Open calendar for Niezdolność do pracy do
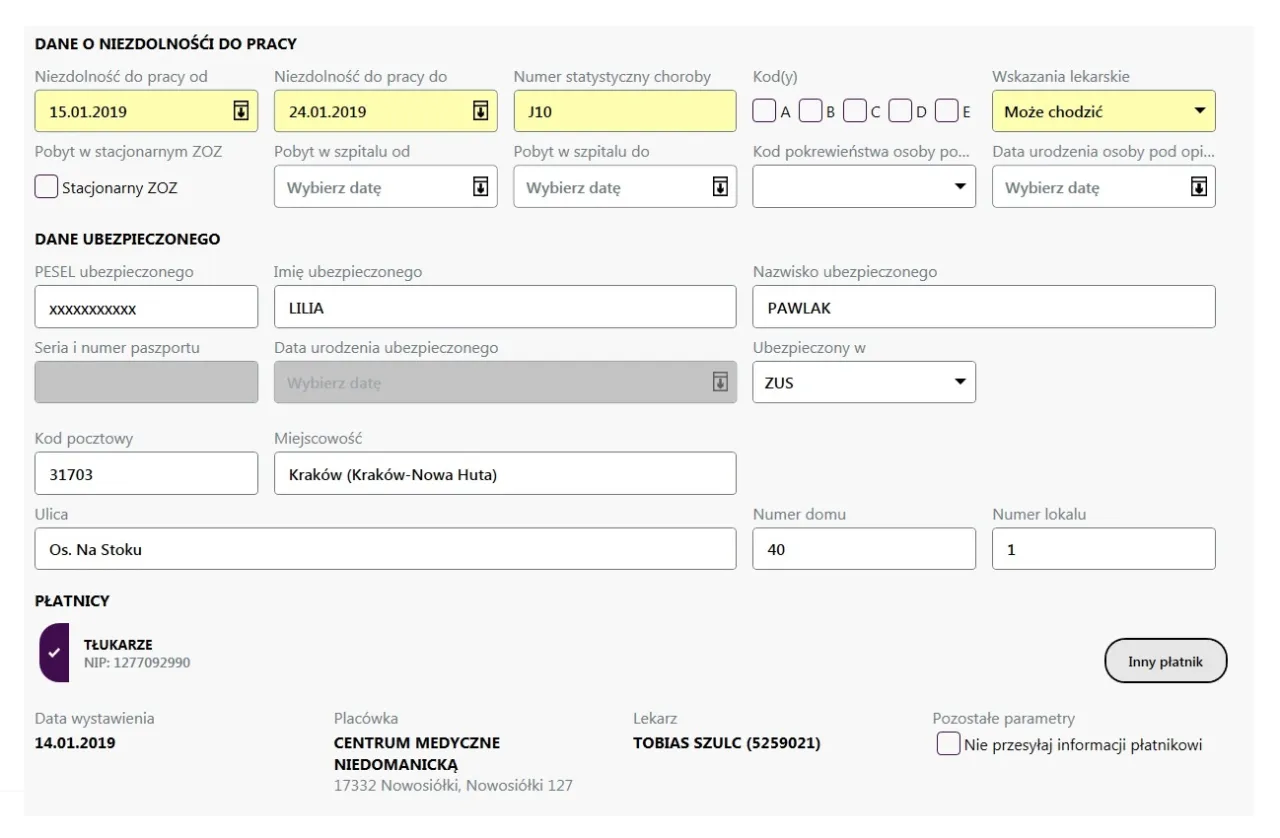The width and height of the screenshot is (1280, 838). pos(480,111)
